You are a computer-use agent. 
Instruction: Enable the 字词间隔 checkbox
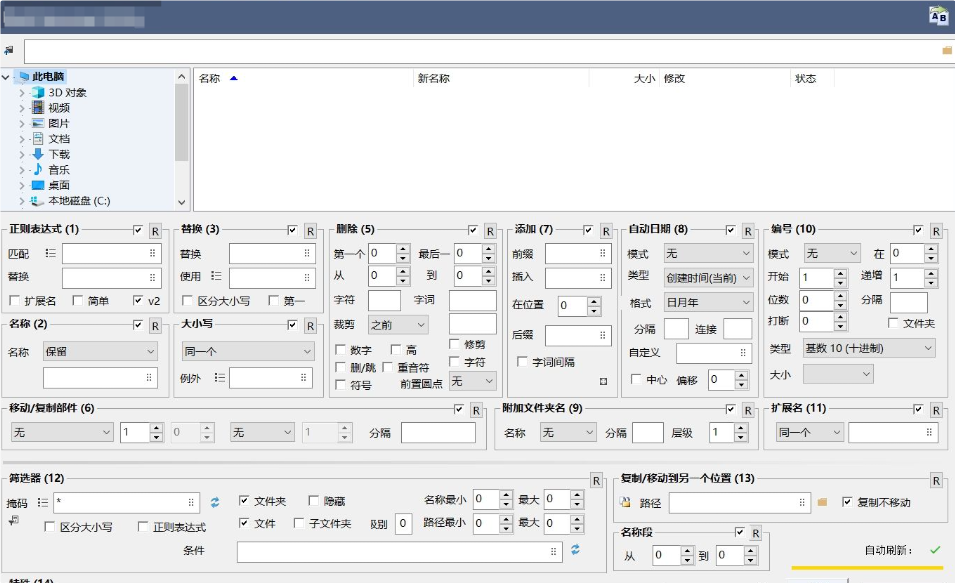point(522,361)
